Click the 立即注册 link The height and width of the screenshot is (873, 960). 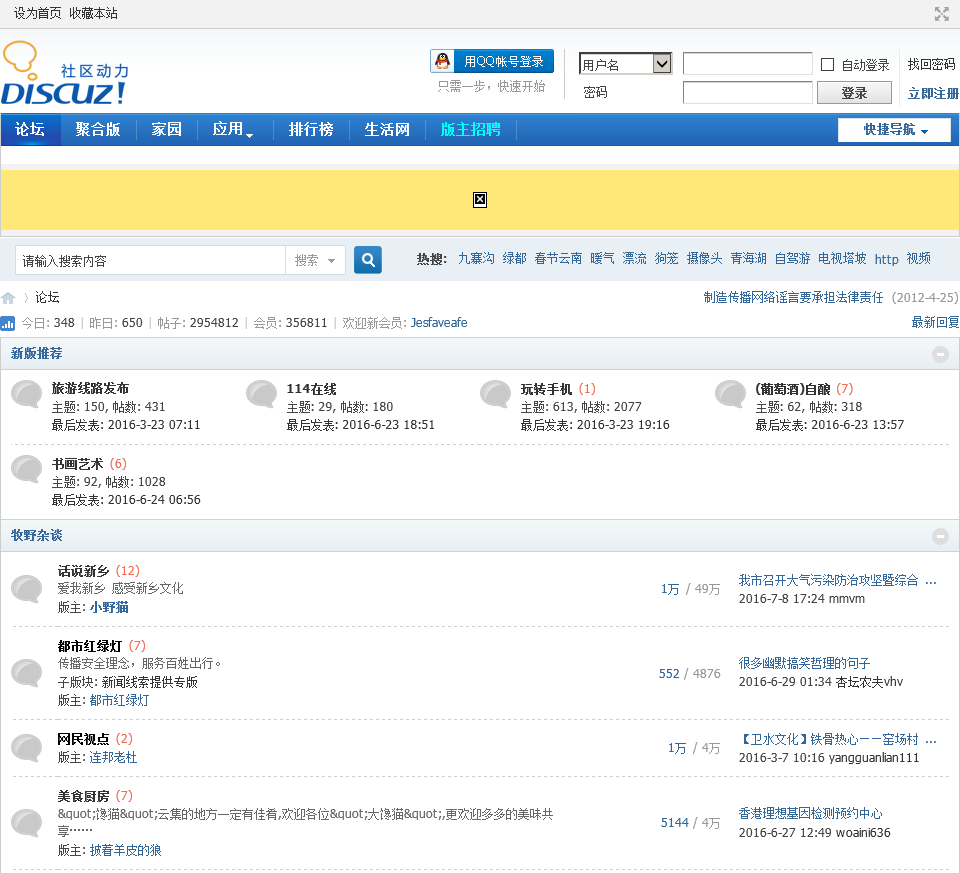click(932, 94)
